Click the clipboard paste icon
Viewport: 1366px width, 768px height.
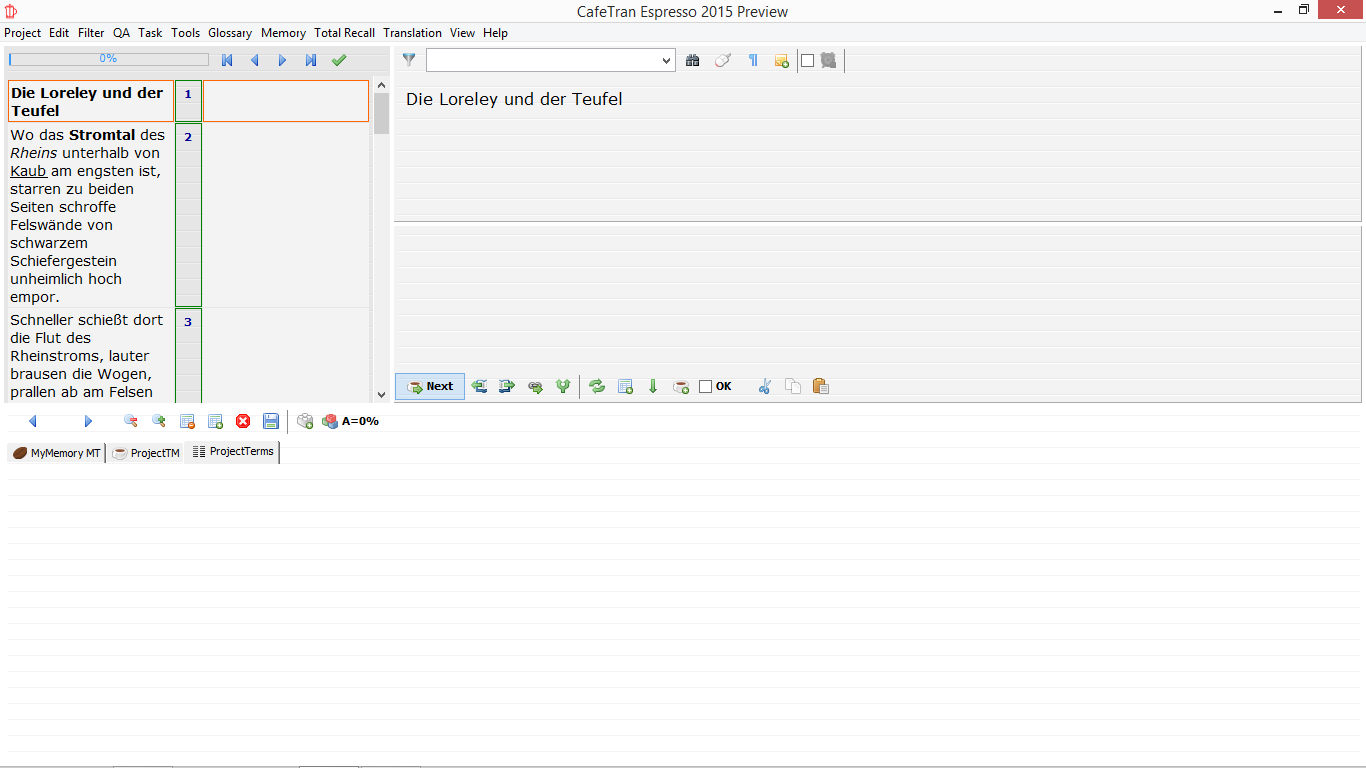click(x=821, y=386)
